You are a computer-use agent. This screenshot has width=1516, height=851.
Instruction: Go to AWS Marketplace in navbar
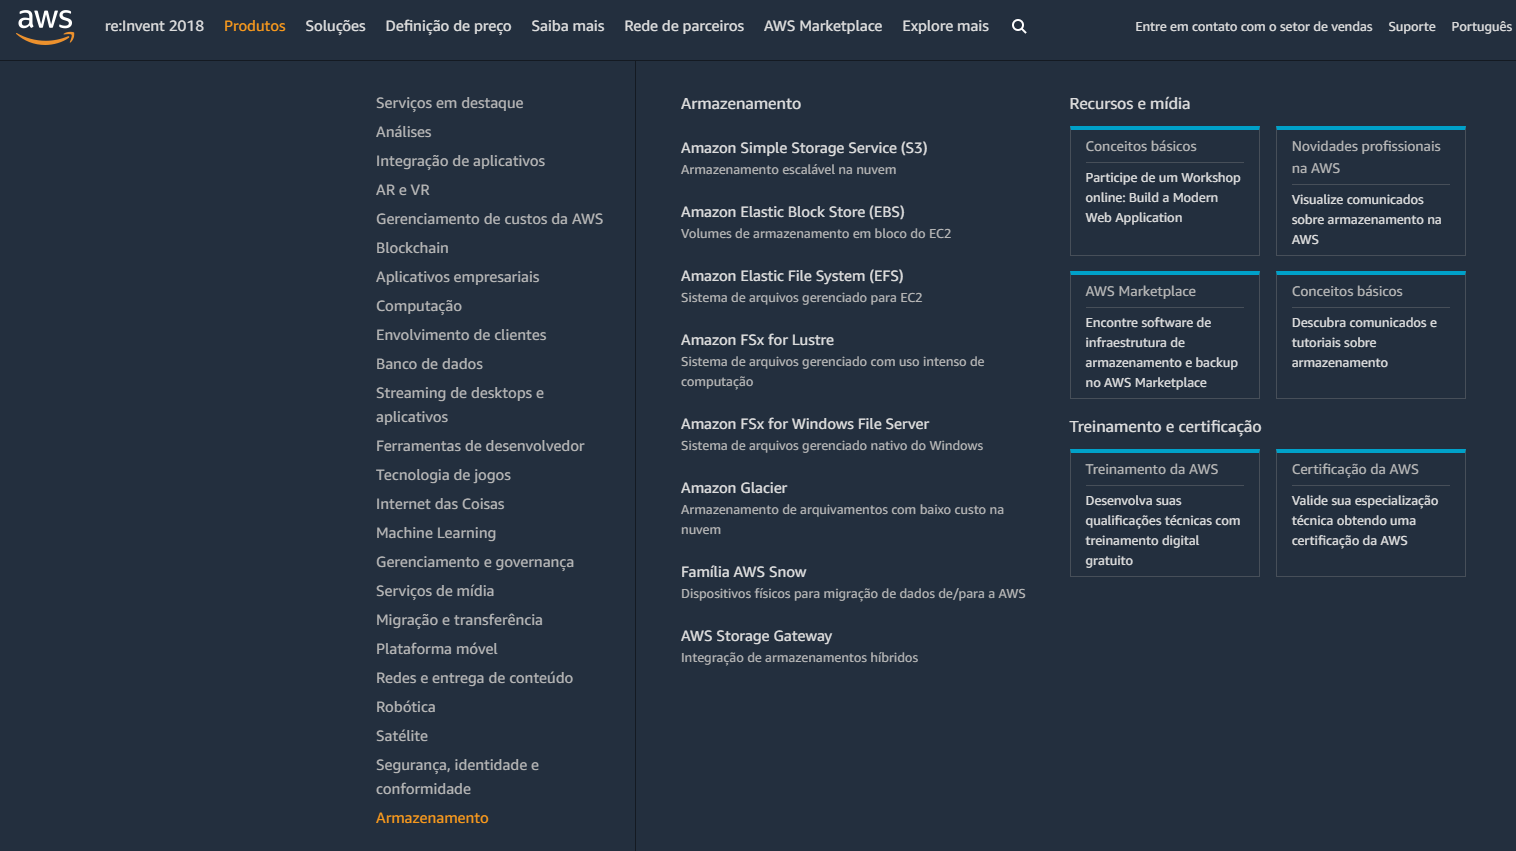coord(823,26)
